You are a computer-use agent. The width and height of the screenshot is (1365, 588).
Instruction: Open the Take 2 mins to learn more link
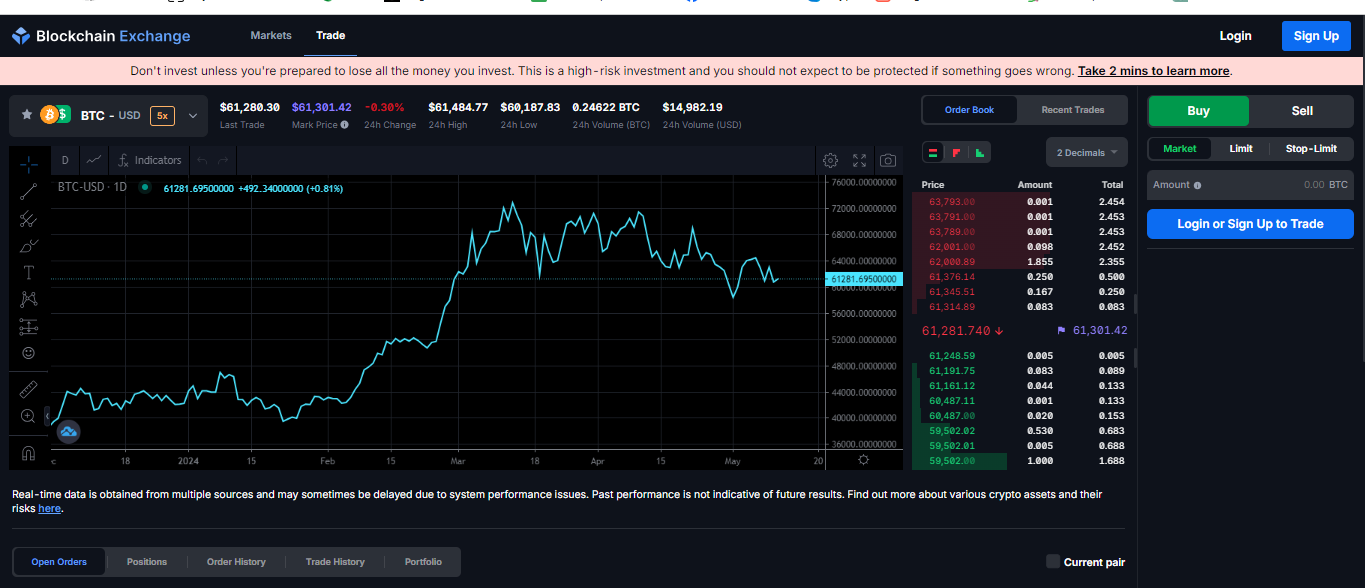pyautogui.click(x=1153, y=70)
